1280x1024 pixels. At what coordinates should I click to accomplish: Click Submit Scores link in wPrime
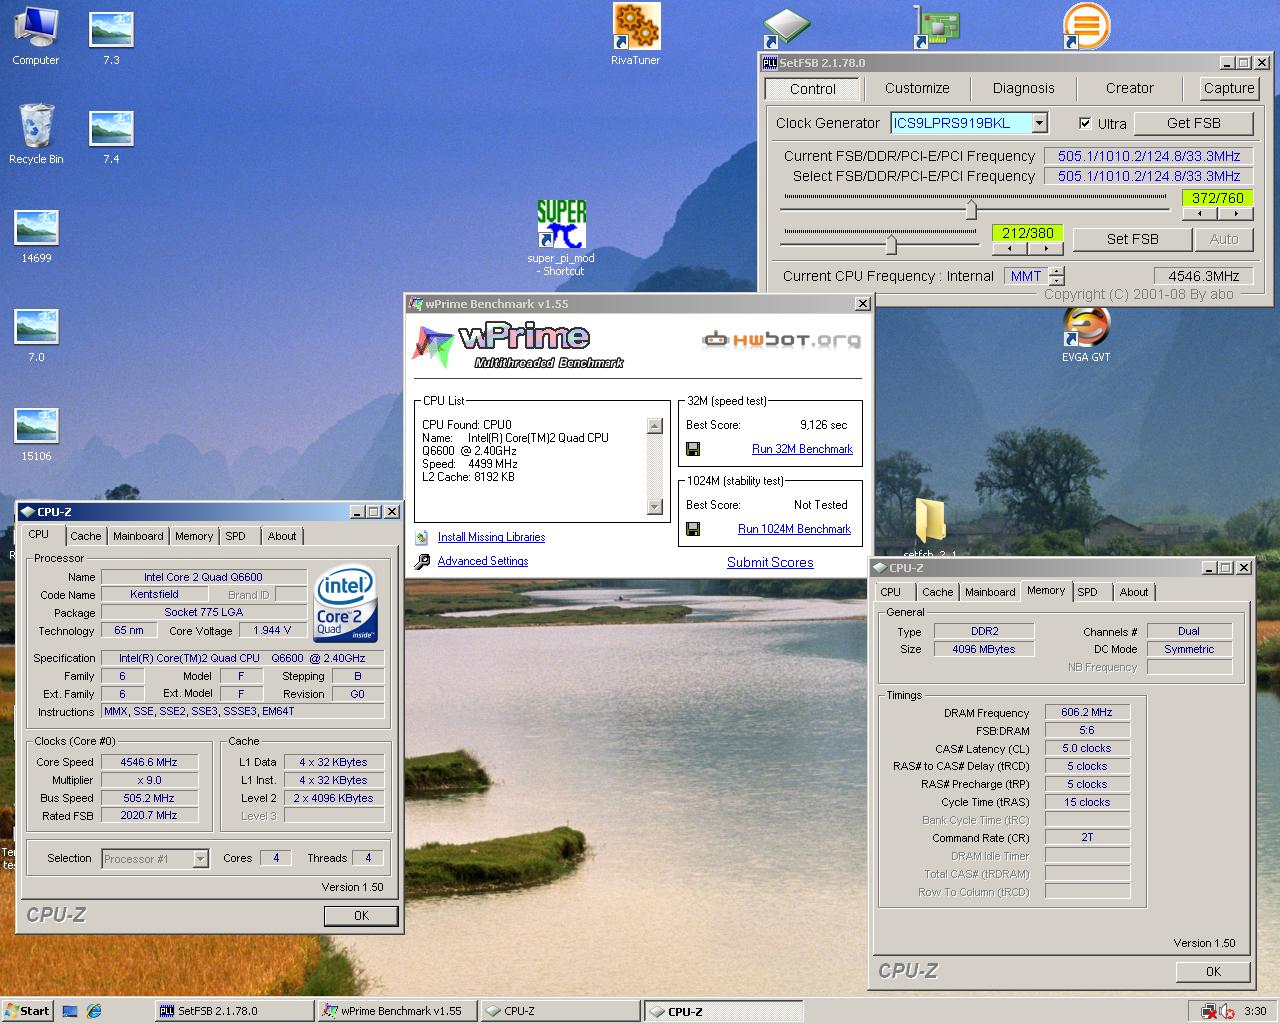point(770,563)
